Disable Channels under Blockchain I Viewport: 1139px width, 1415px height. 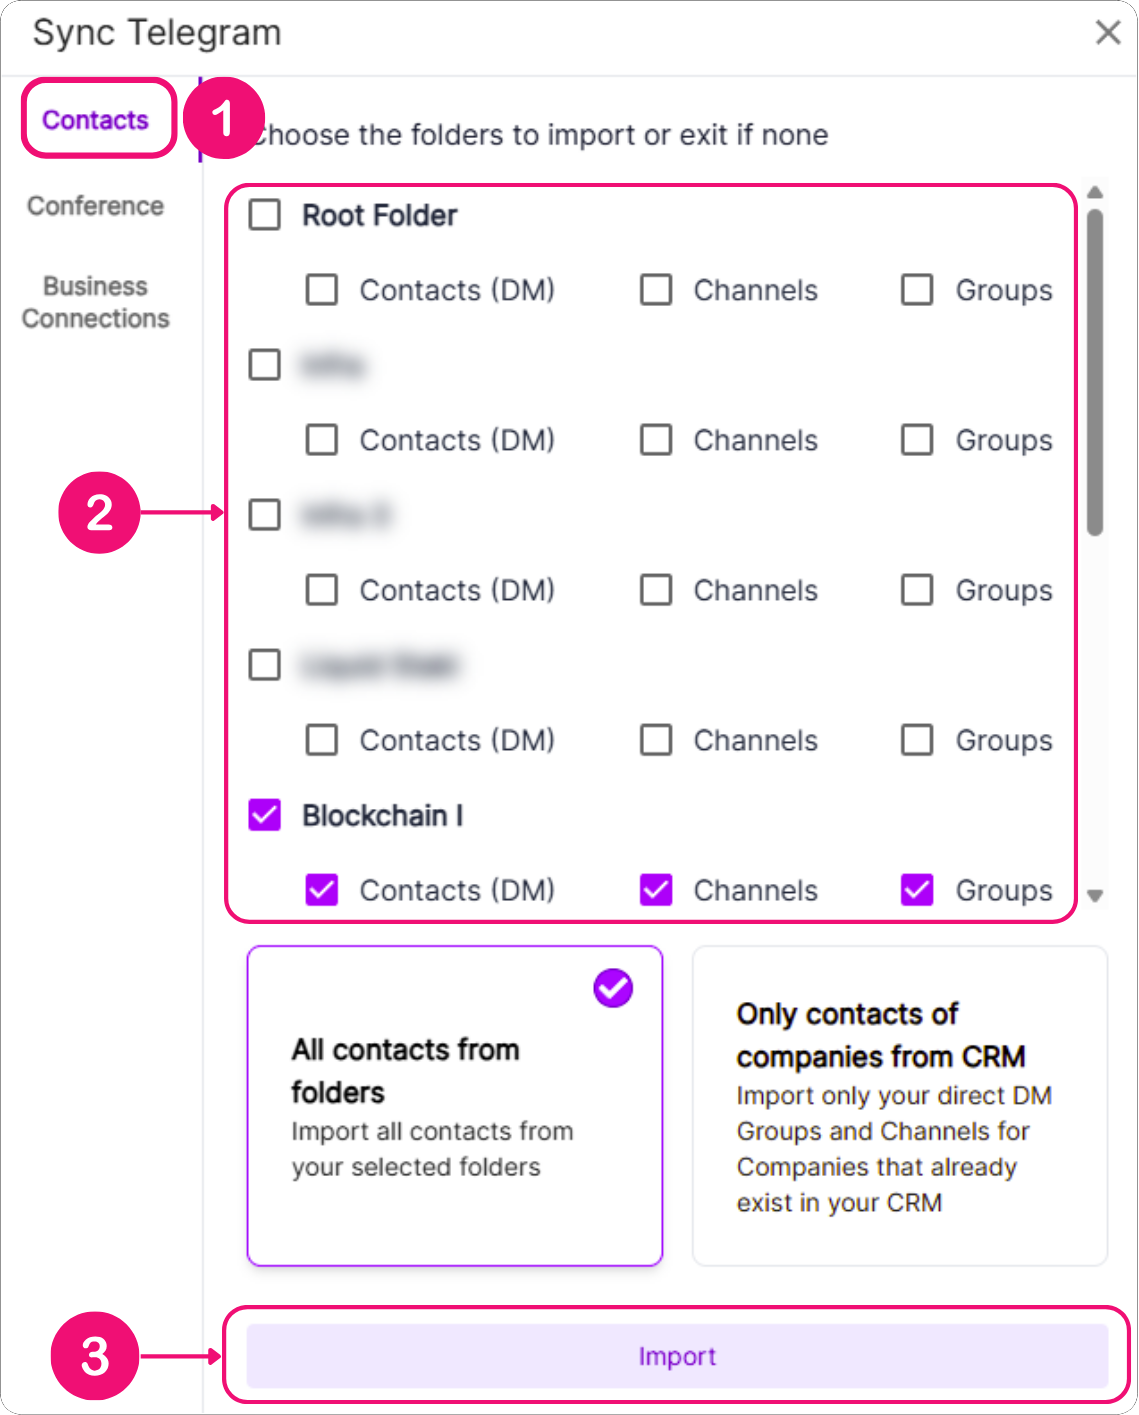656,890
